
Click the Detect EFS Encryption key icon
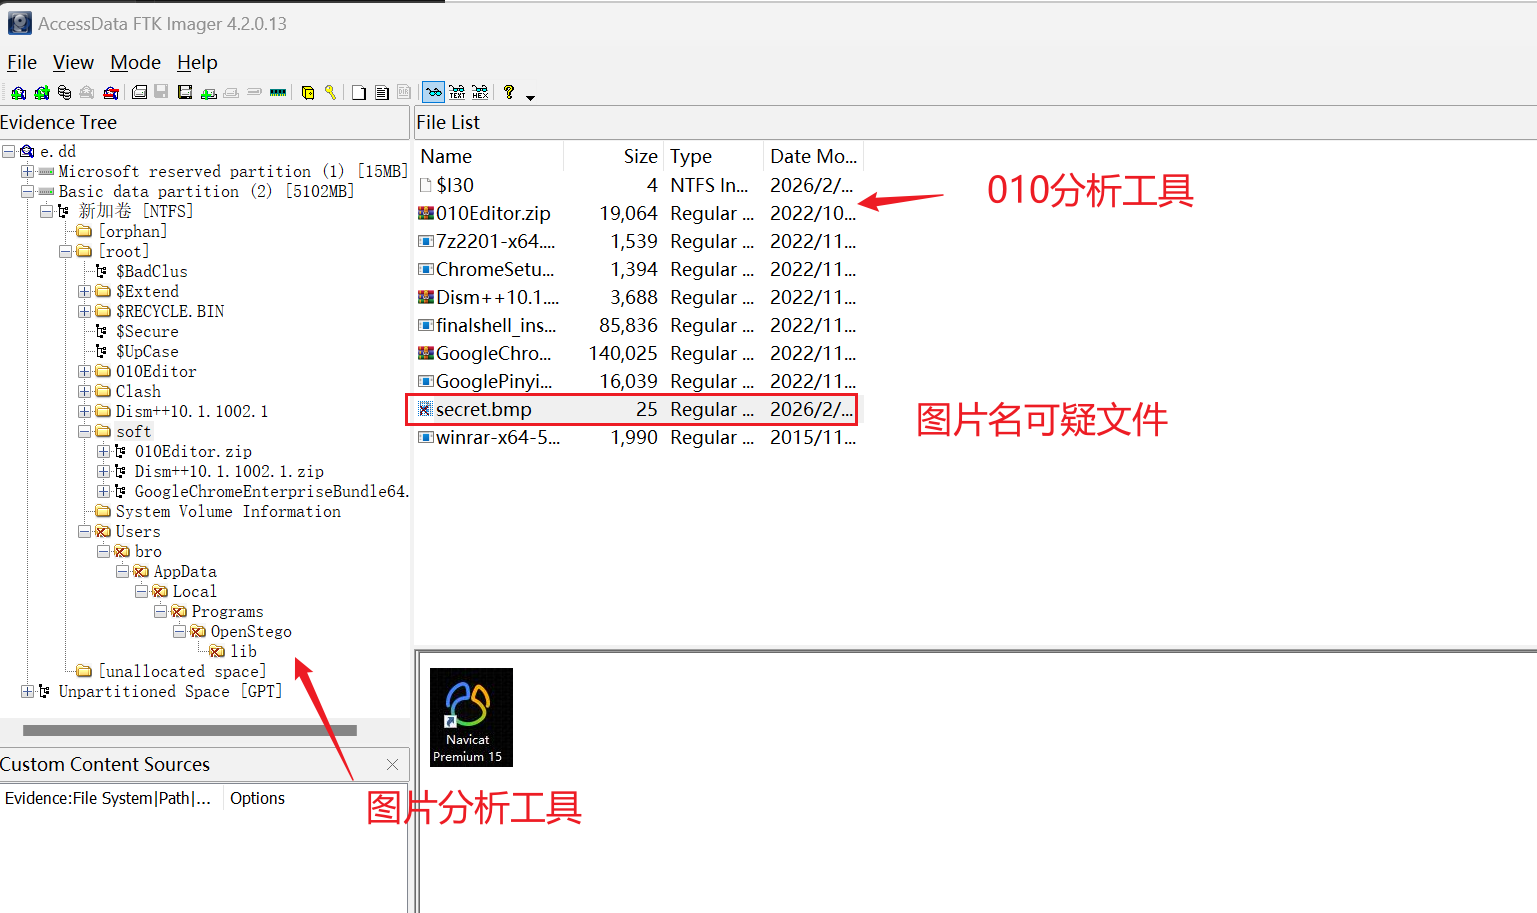(330, 93)
